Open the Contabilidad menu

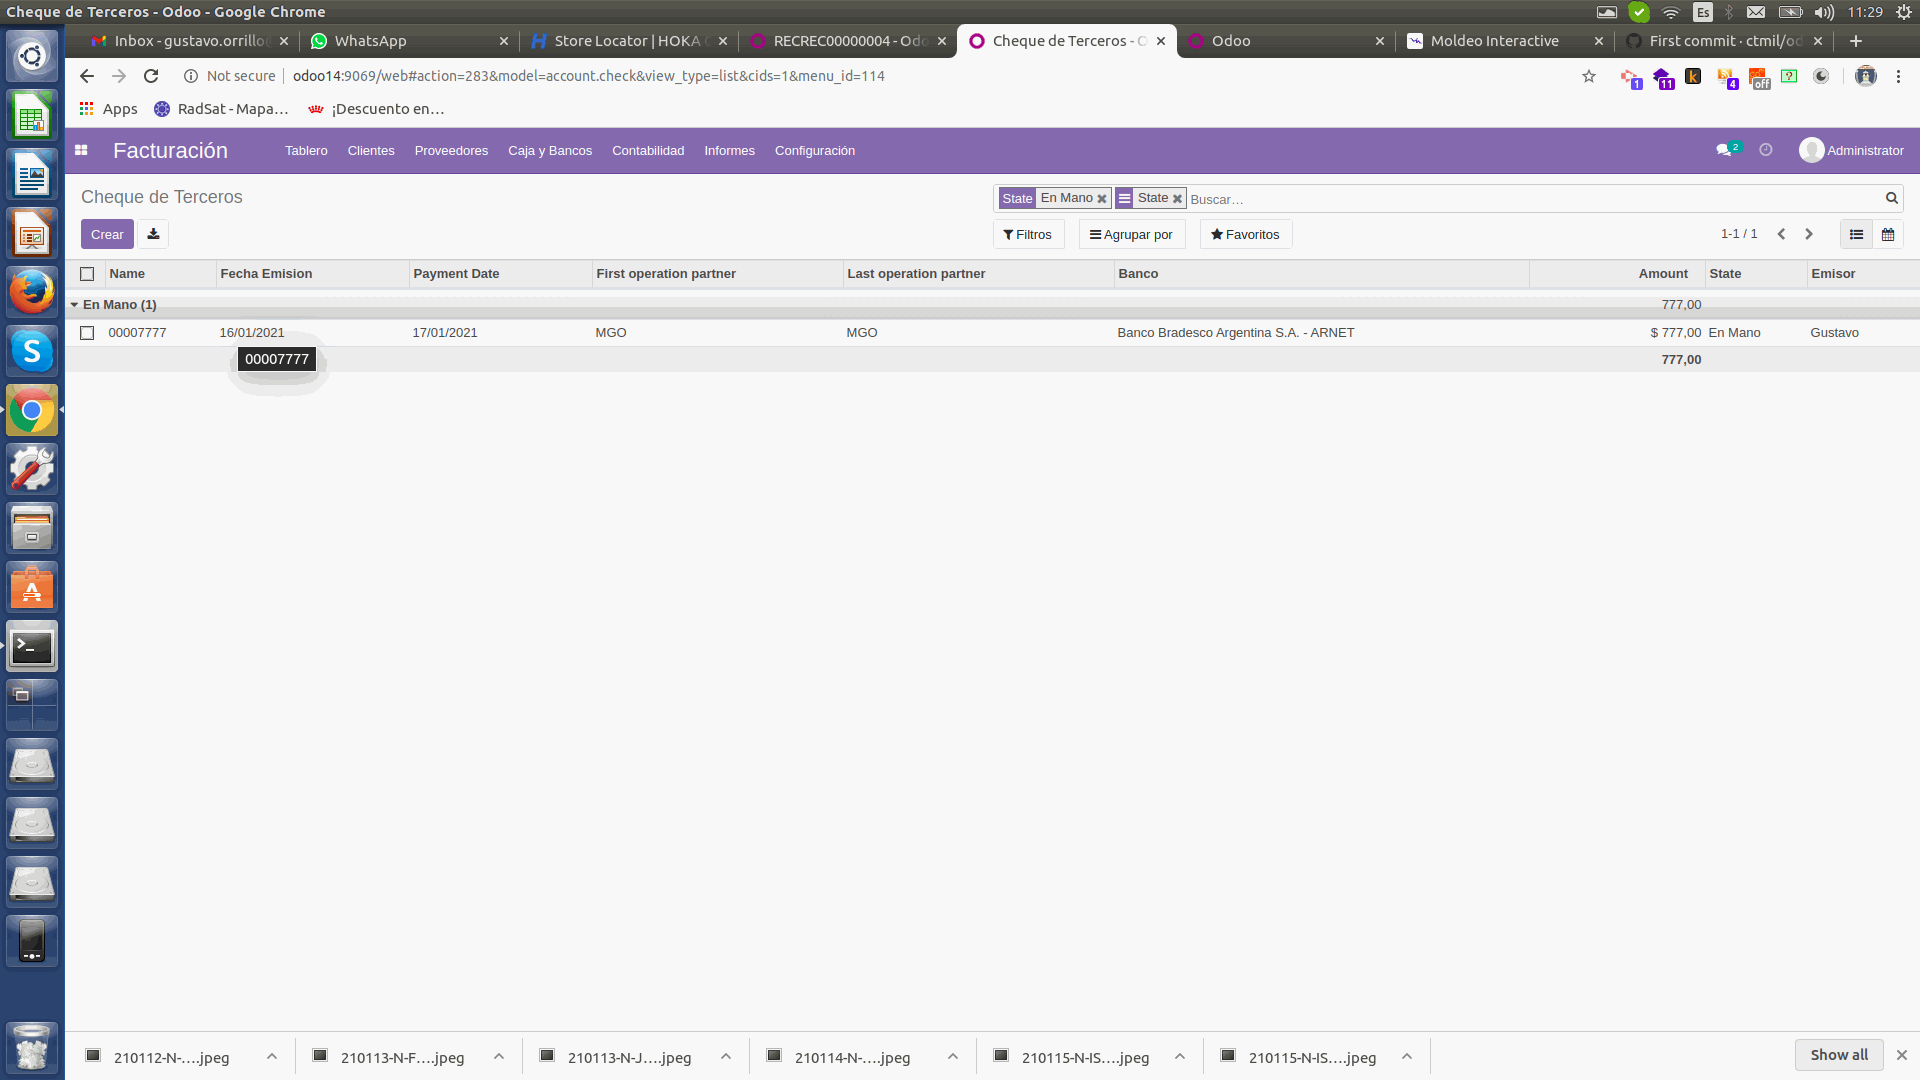click(648, 150)
